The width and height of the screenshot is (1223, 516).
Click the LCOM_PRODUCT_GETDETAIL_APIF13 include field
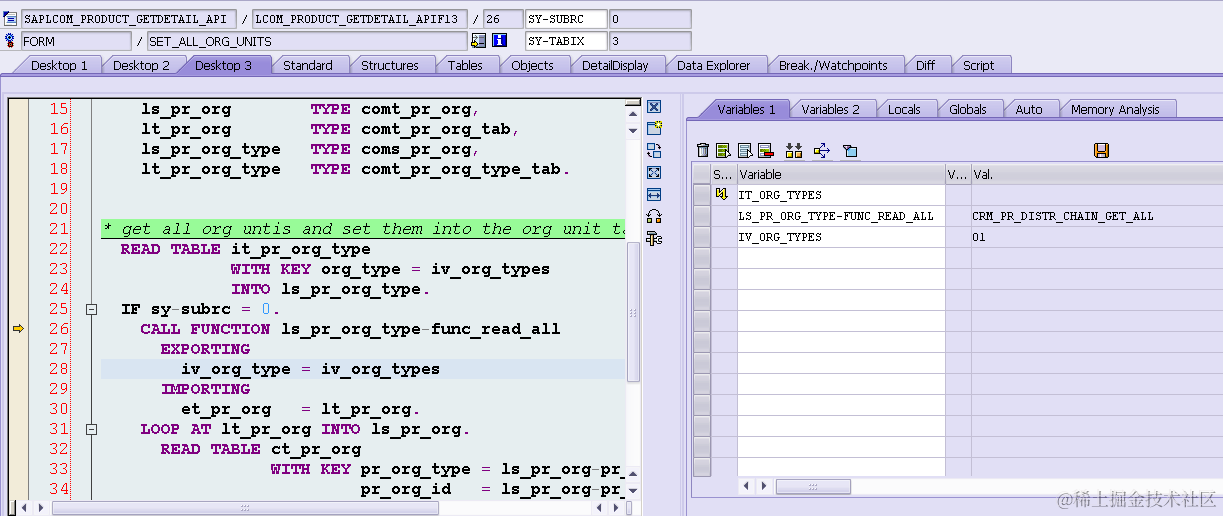tap(361, 19)
